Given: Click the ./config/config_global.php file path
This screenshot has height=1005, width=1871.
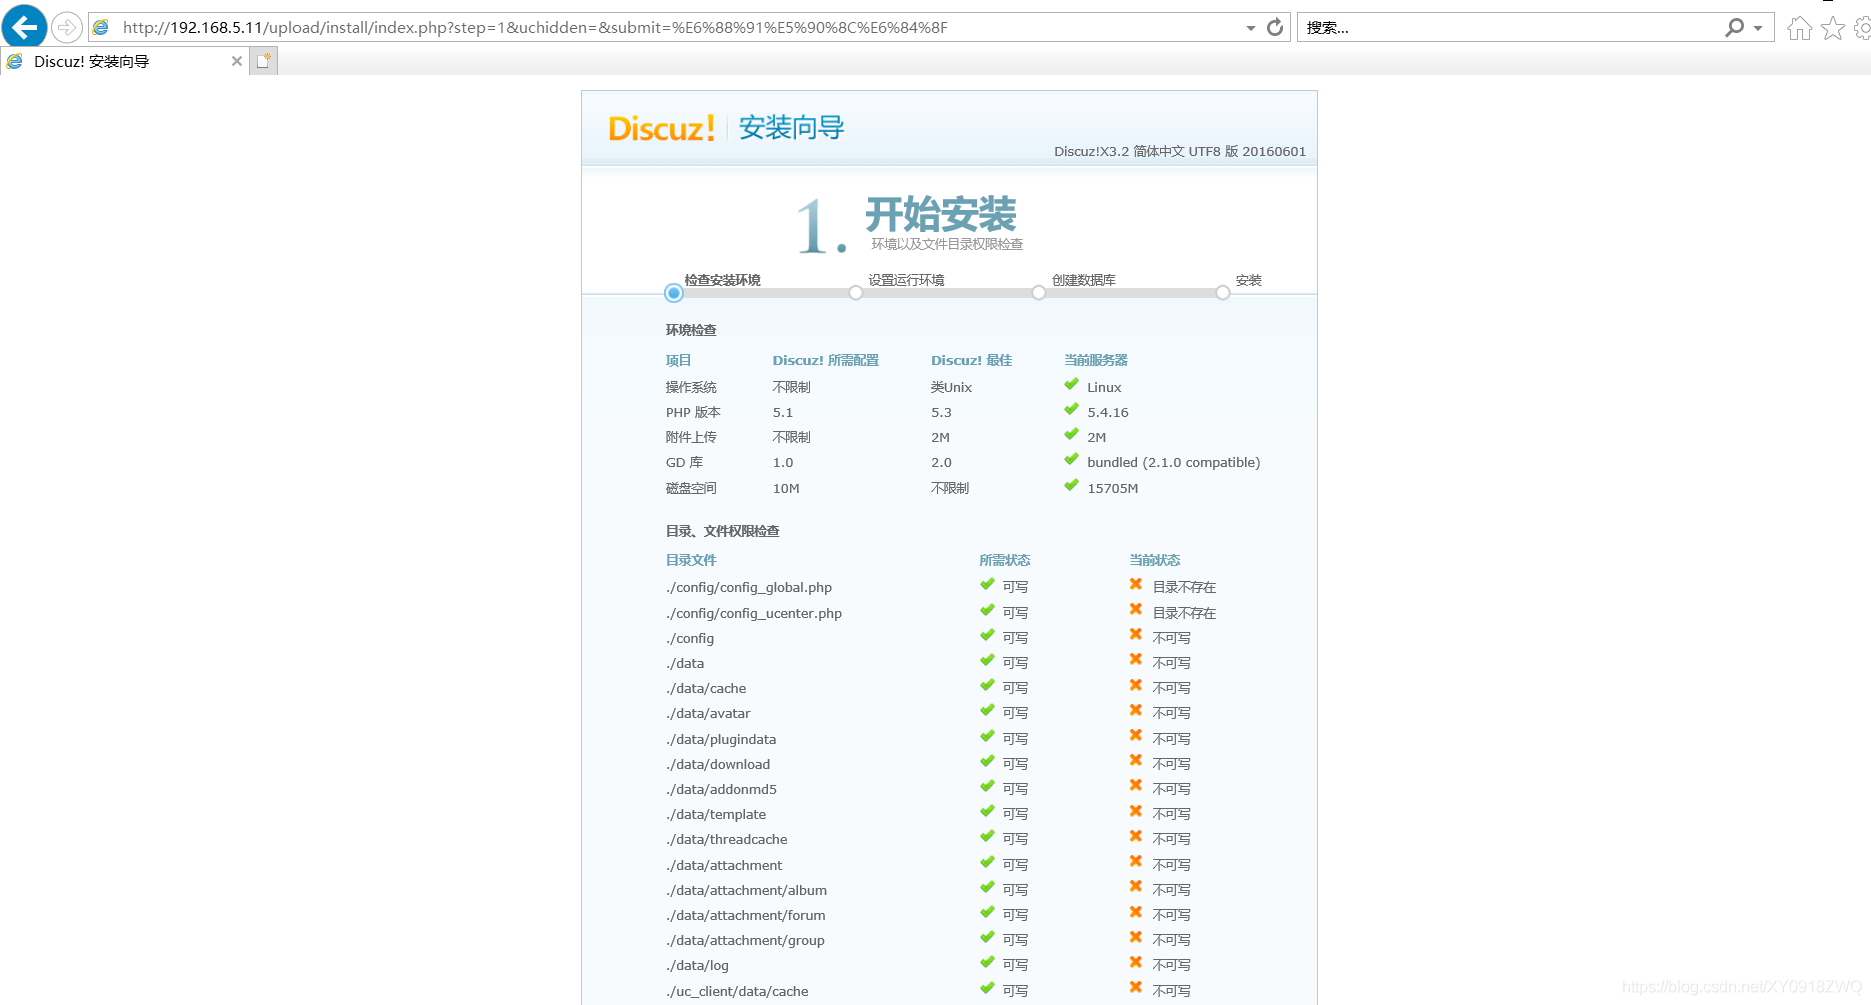Looking at the screenshot, I should [x=749, y=588].
